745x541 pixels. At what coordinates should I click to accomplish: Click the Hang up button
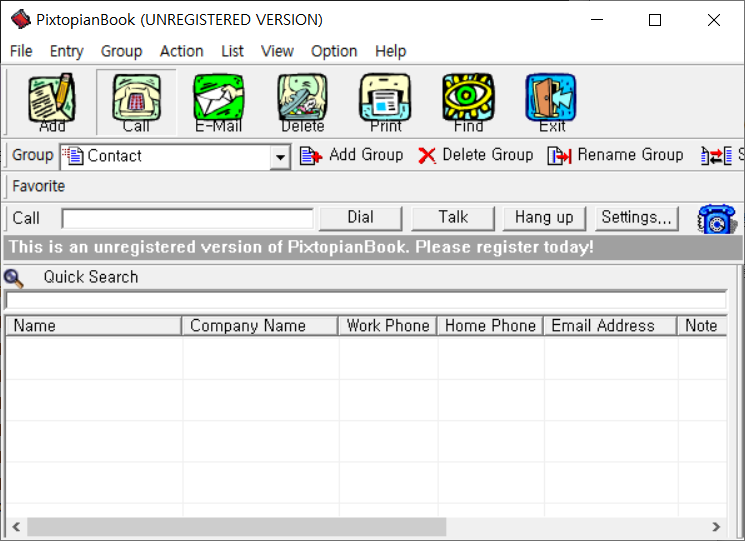pyautogui.click(x=544, y=218)
